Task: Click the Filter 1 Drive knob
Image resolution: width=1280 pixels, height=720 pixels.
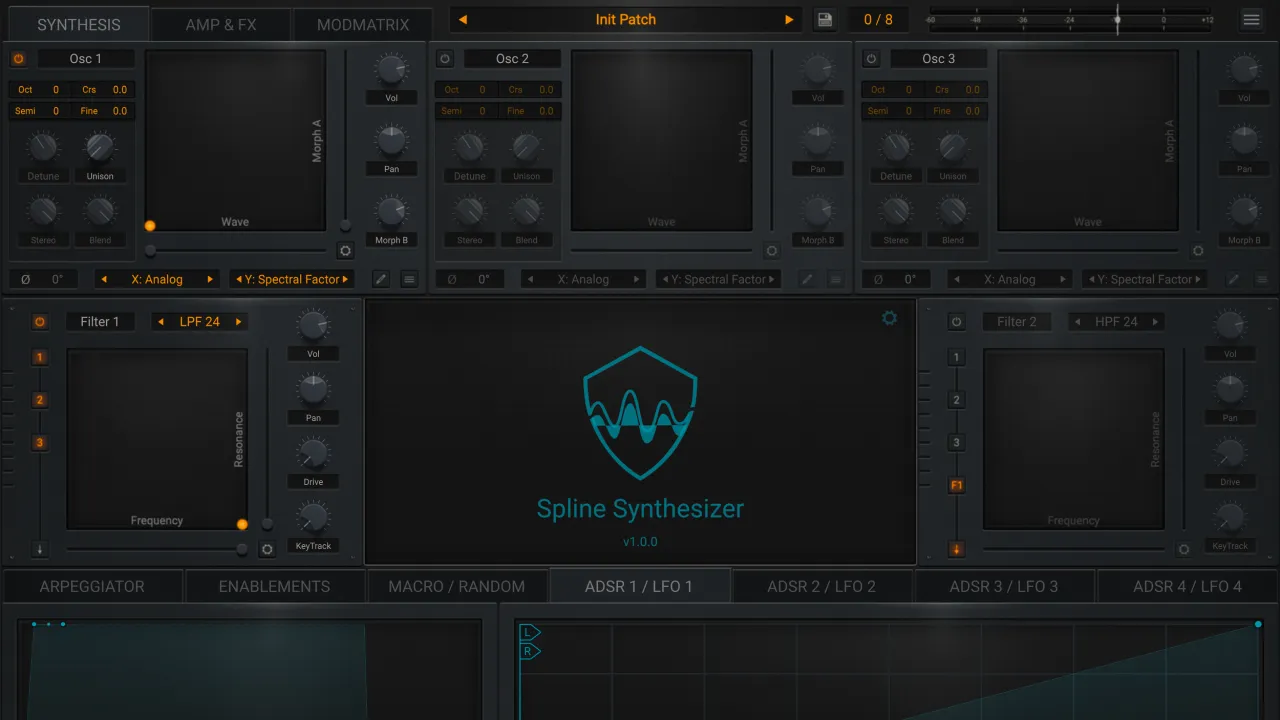Action: point(313,453)
